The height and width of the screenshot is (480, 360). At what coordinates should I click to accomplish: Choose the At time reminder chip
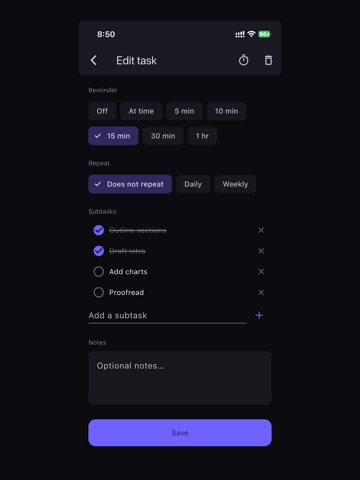141,111
